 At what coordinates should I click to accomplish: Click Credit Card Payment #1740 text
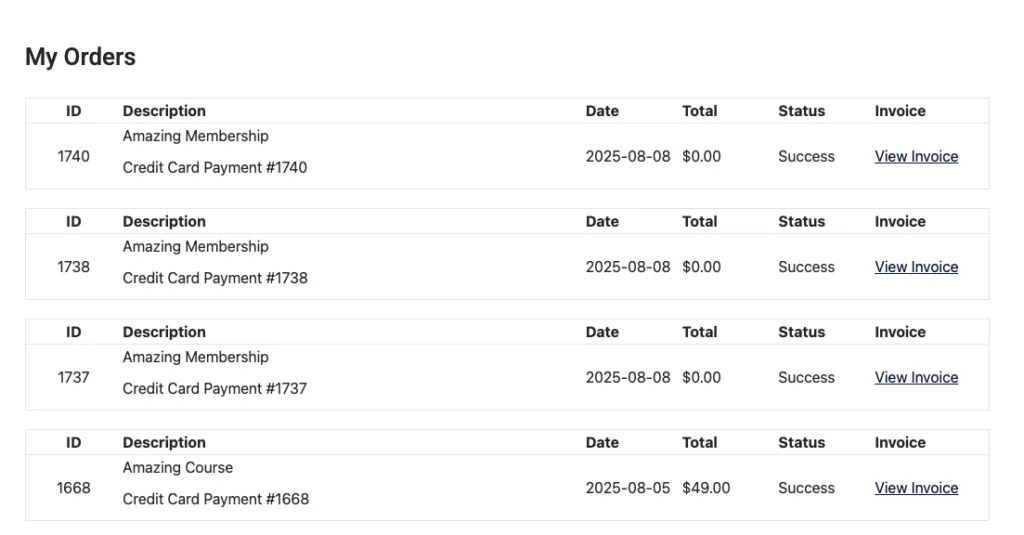pyautogui.click(x=215, y=168)
